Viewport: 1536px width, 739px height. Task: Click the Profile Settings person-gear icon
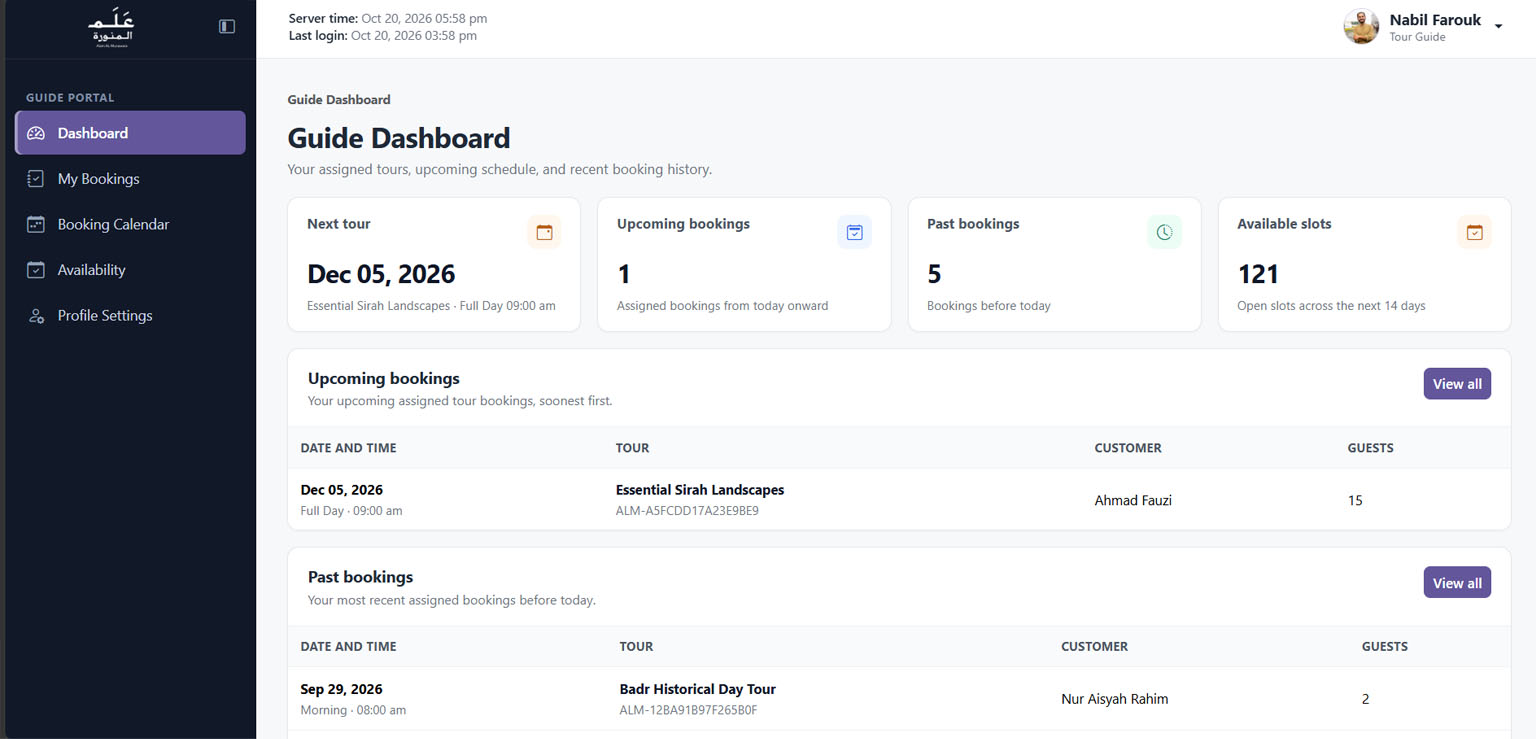click(36, 315)
